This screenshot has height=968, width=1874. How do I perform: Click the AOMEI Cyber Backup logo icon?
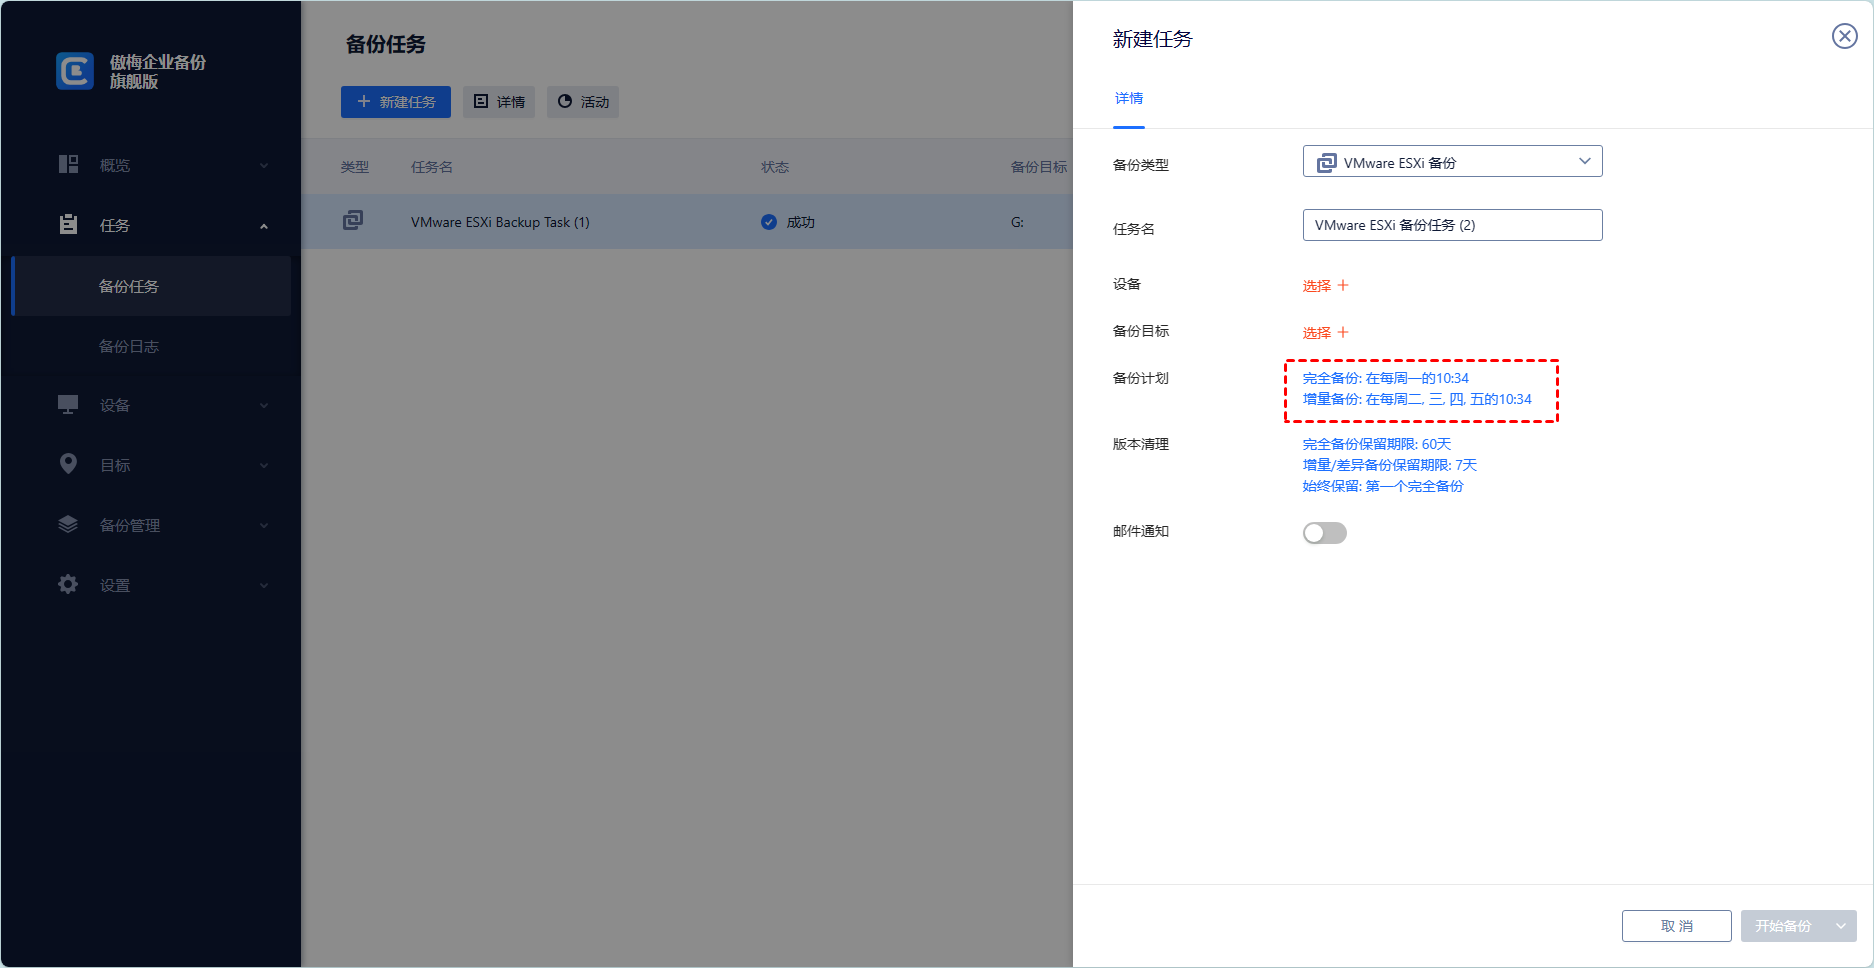point(75,71)
